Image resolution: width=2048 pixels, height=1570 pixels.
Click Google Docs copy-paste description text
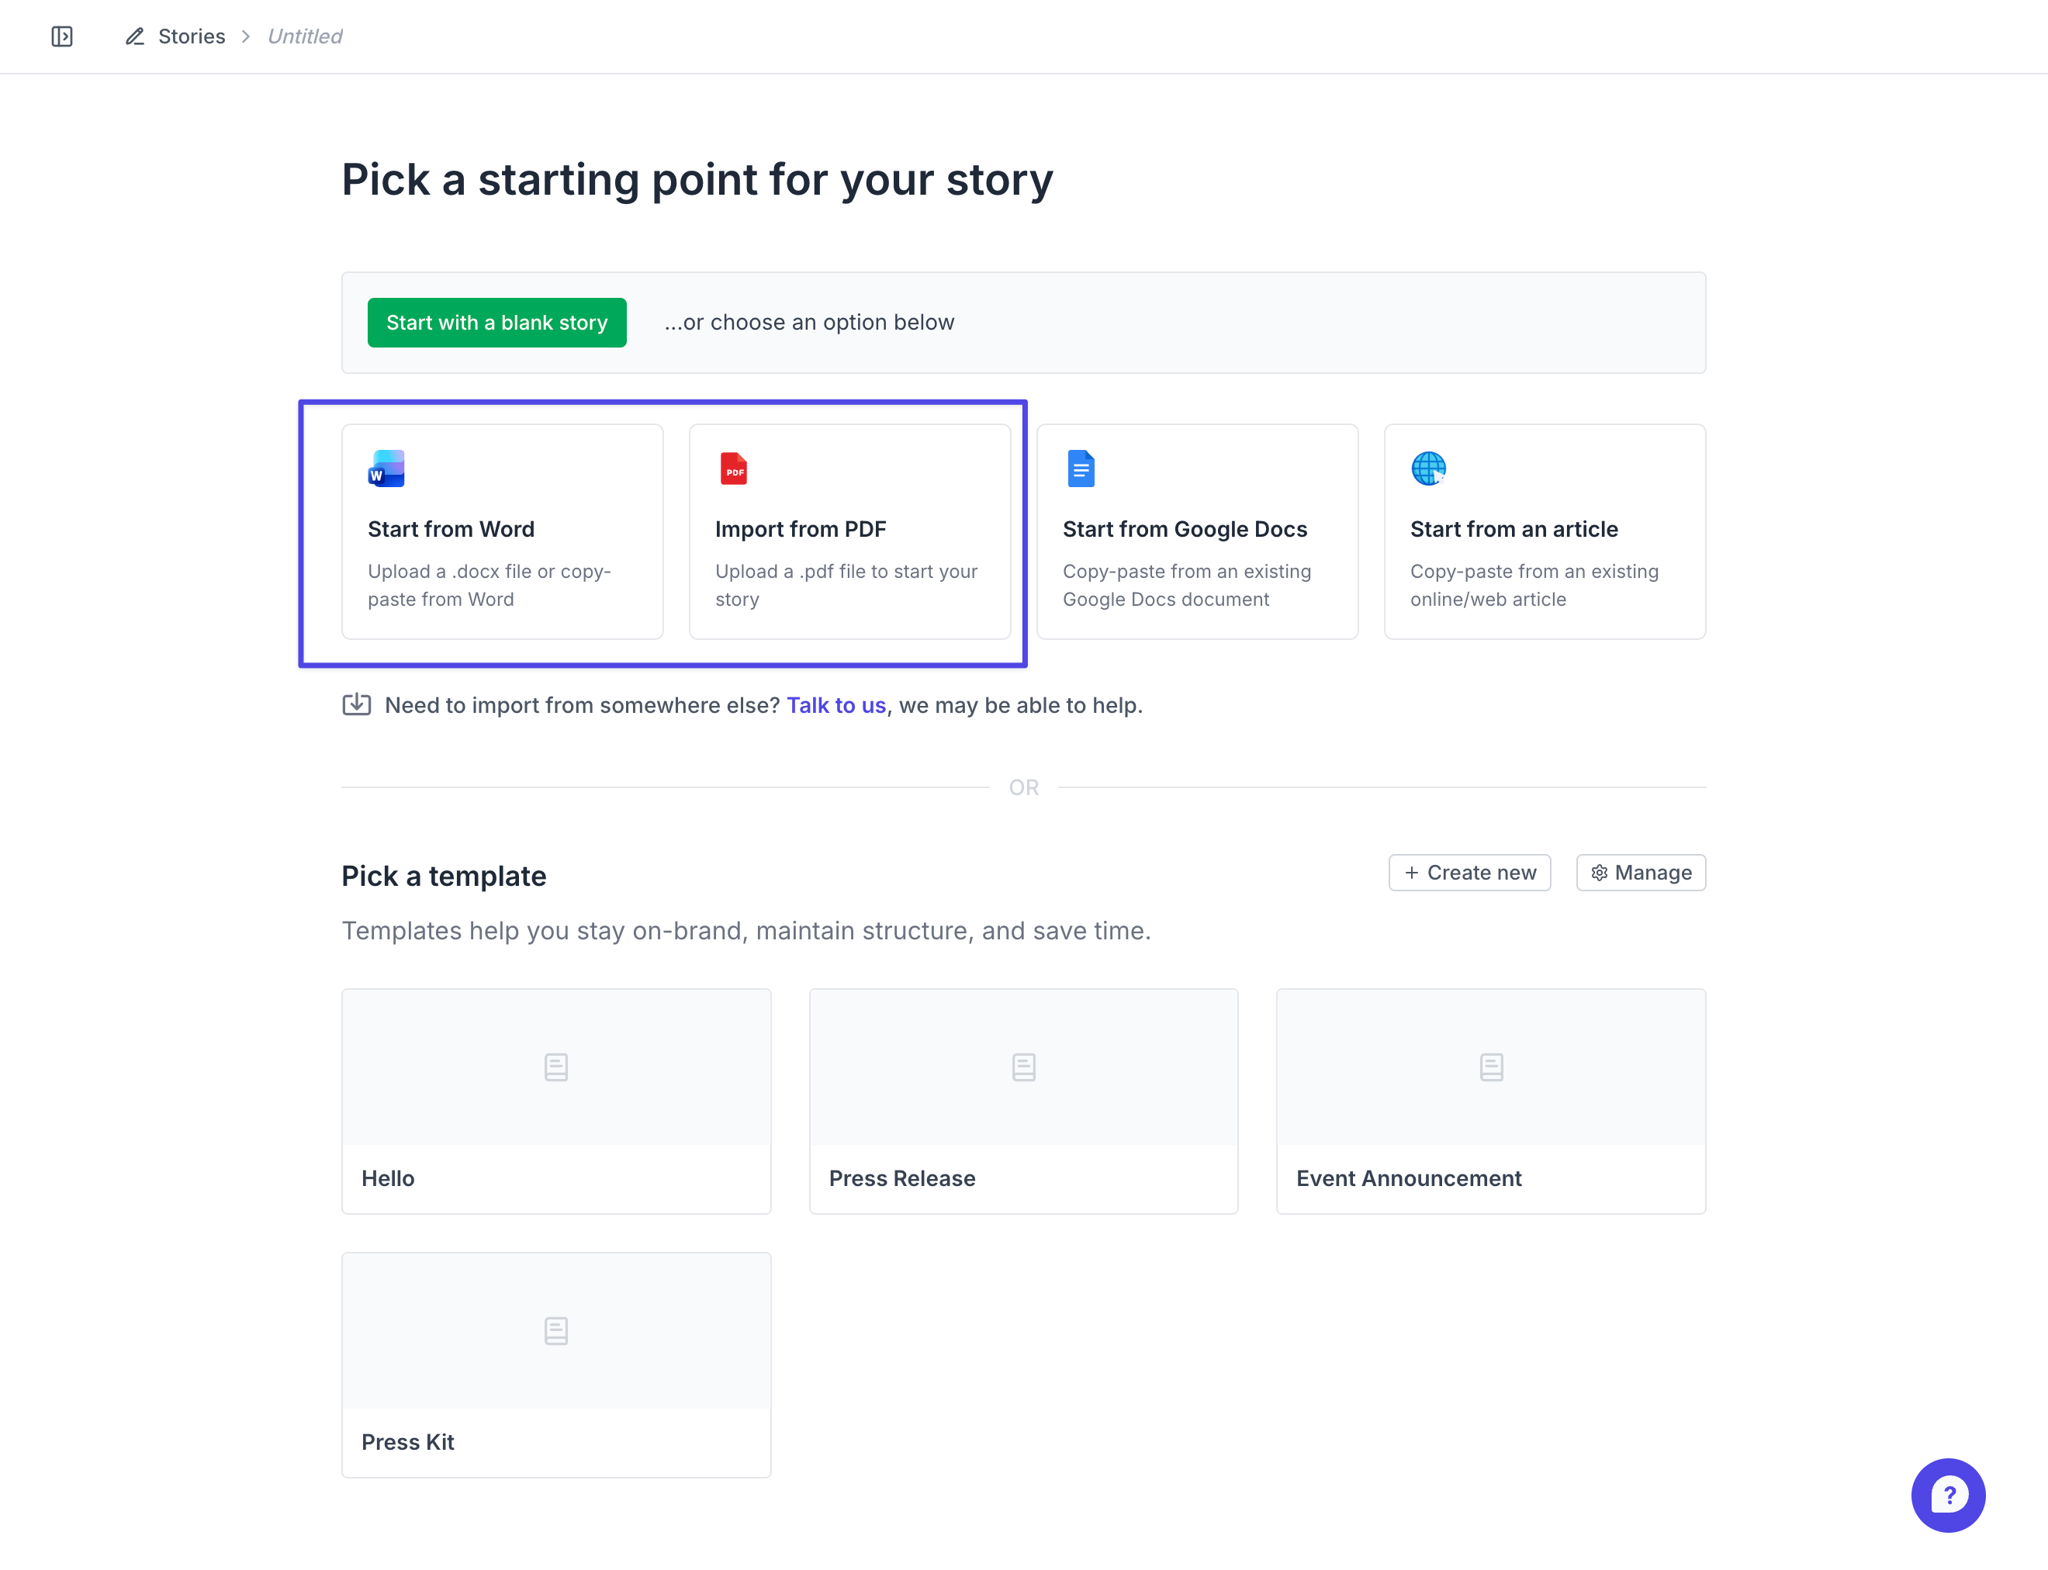tap(1187, 585)
